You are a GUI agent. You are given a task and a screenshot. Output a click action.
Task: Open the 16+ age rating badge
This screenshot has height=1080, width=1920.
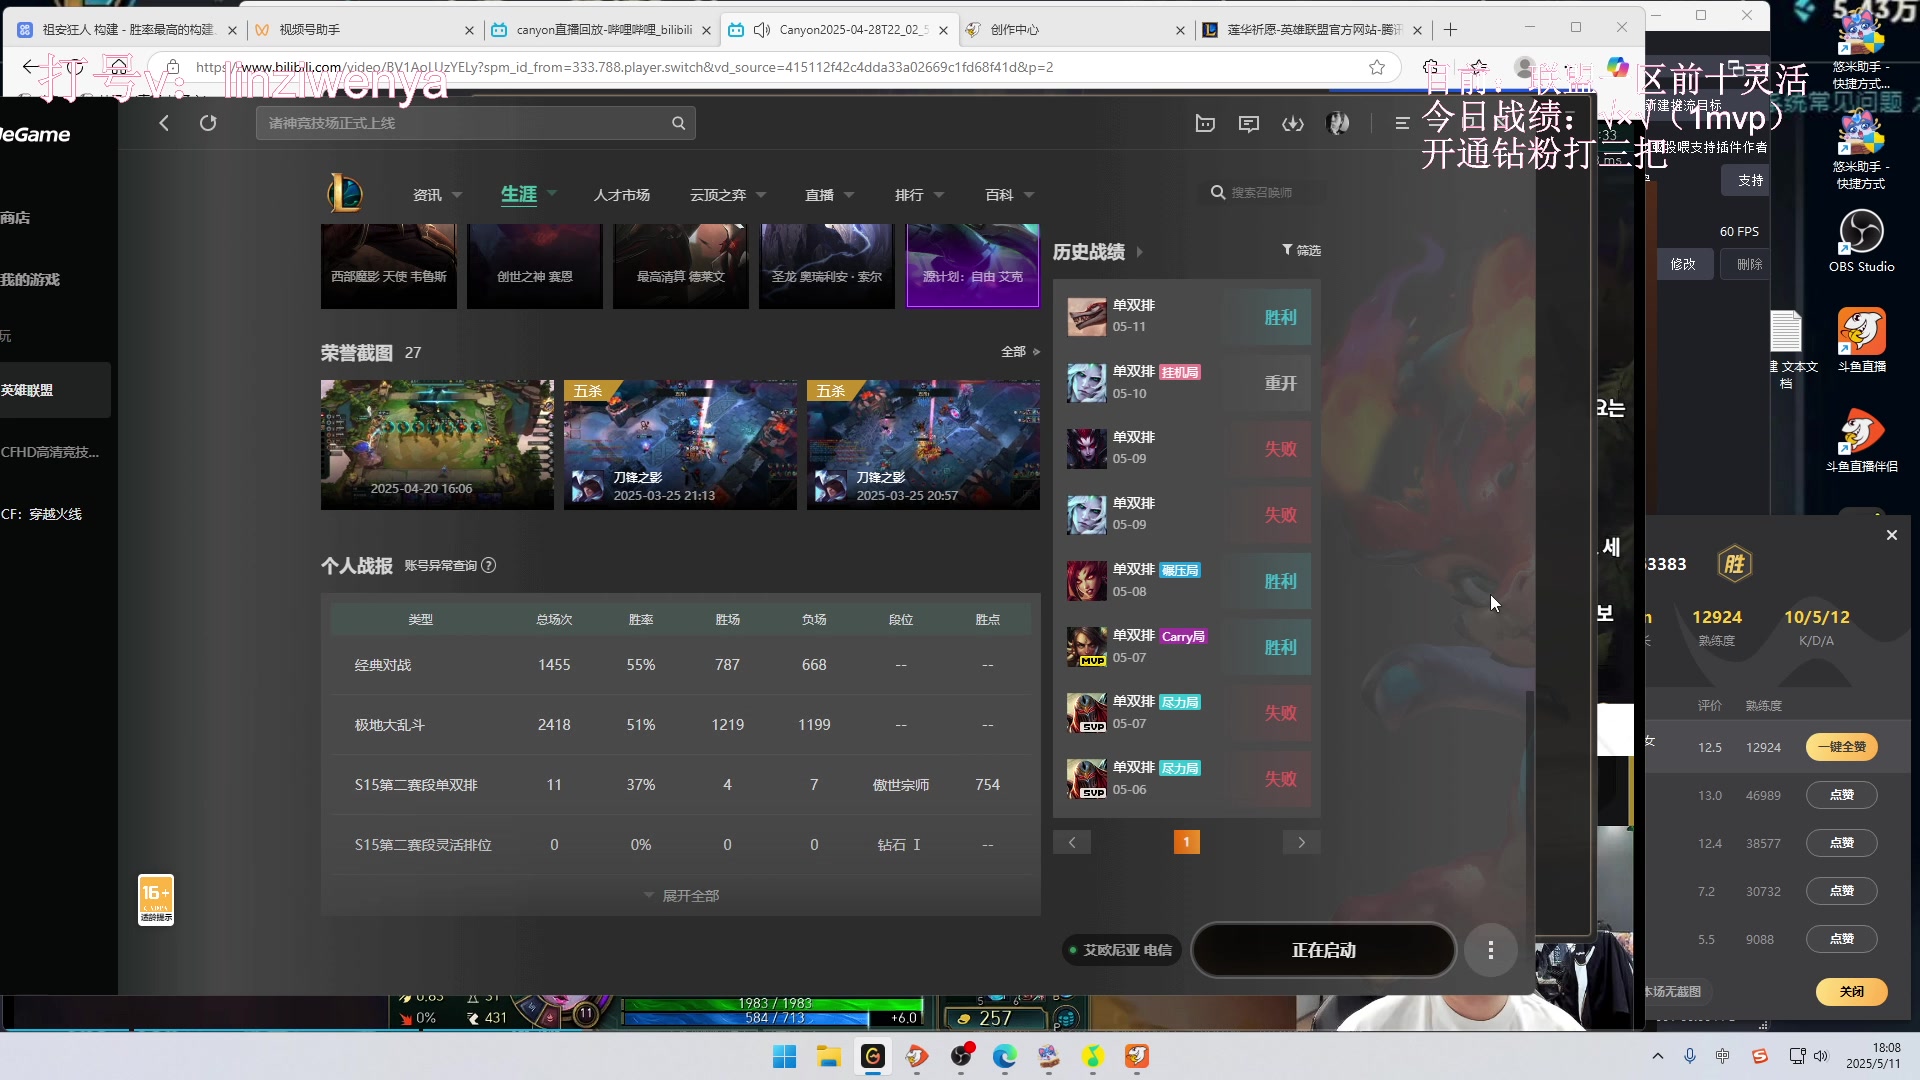156,900
